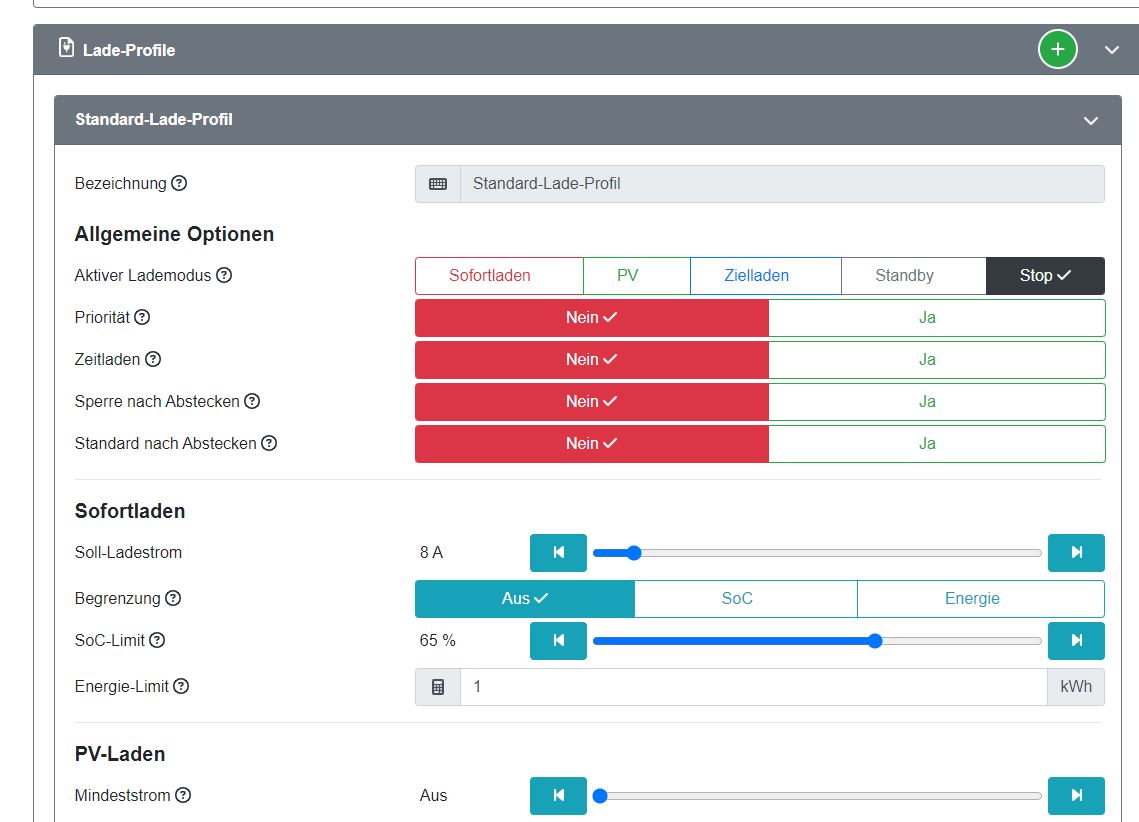This screenshot has width=1139, height=822.
Task: Increase Soll-Ladestrom with the right step button
Action: [x=1076, y=552]
